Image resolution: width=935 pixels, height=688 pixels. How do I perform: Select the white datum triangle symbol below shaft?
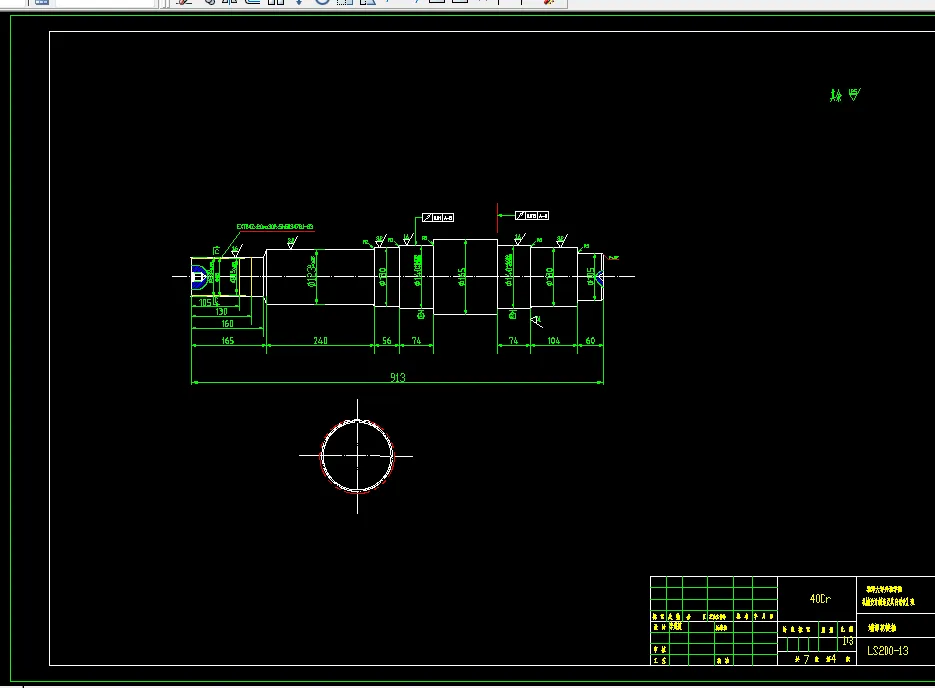[535, 321]
